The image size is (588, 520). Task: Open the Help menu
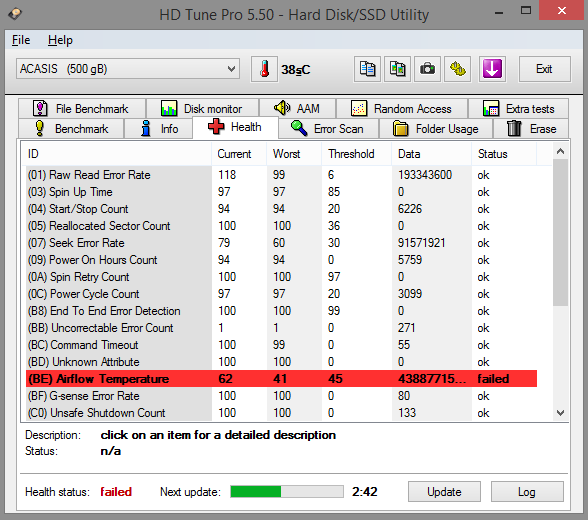(60, 40)
